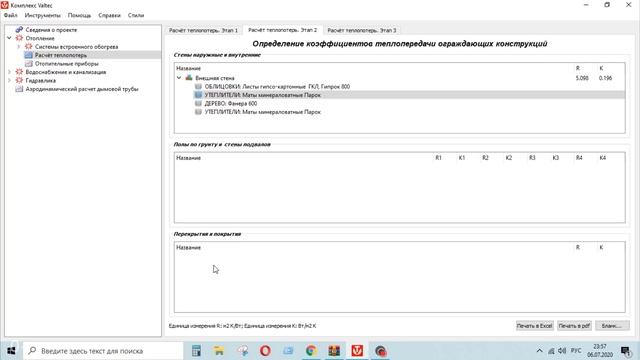Click the taskbar clock showing 23:57

600,351
